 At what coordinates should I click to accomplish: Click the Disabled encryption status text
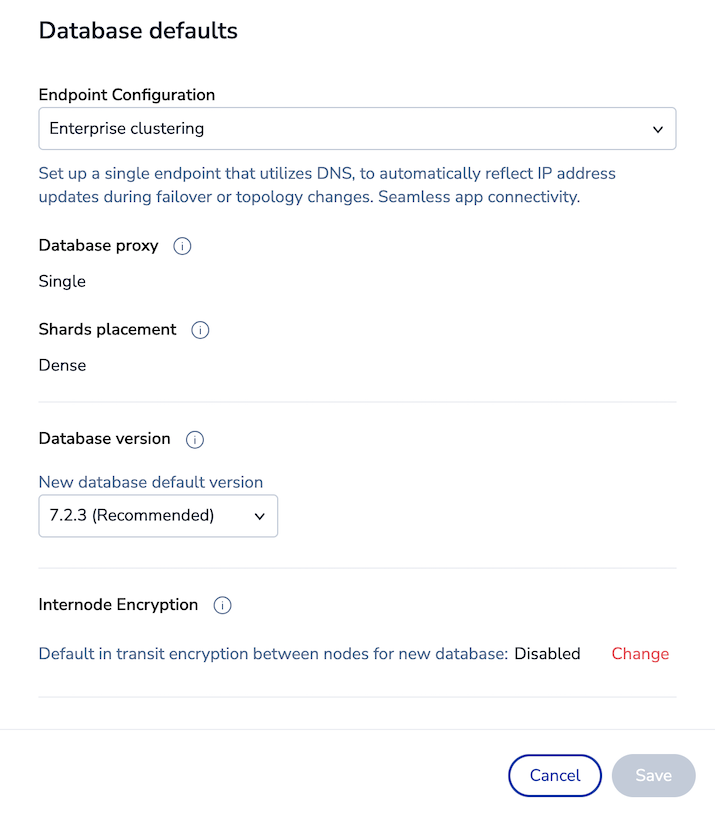pyautogui.click(x=547, y=654)
